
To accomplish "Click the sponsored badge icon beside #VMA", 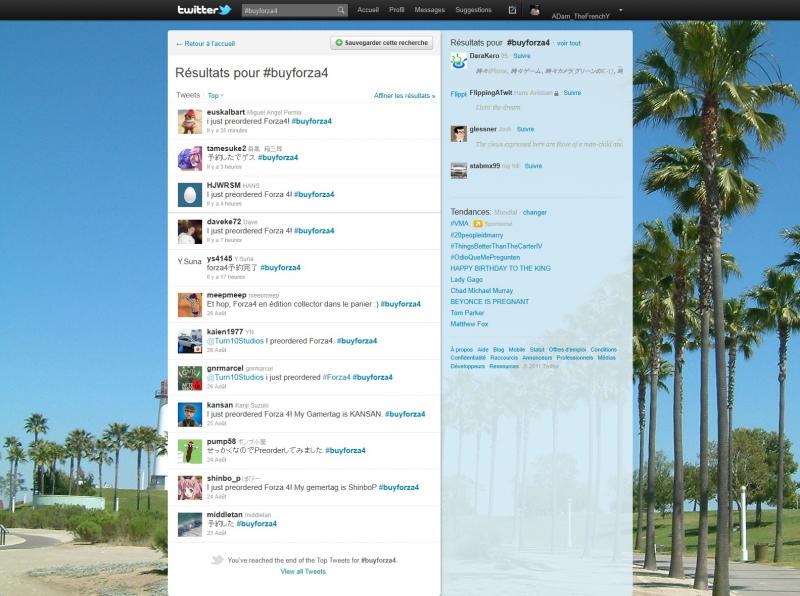I will click(478, 224).
